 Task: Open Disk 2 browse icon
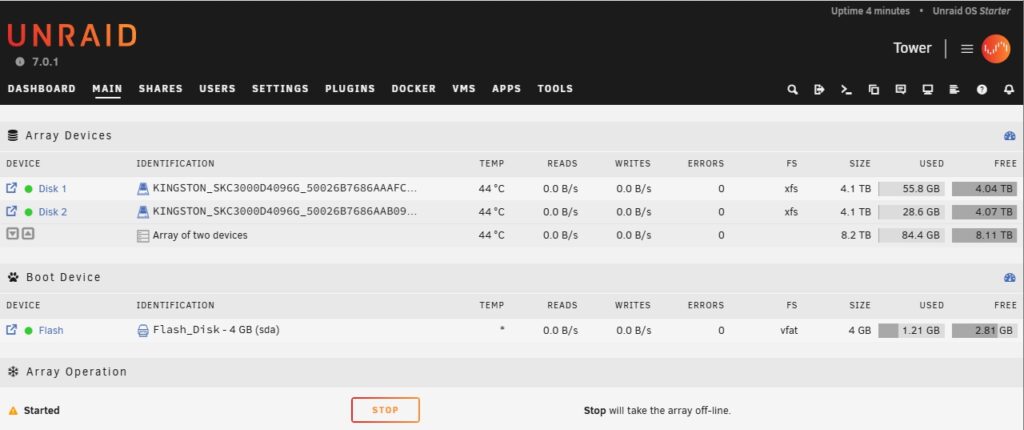click(12, 211)
